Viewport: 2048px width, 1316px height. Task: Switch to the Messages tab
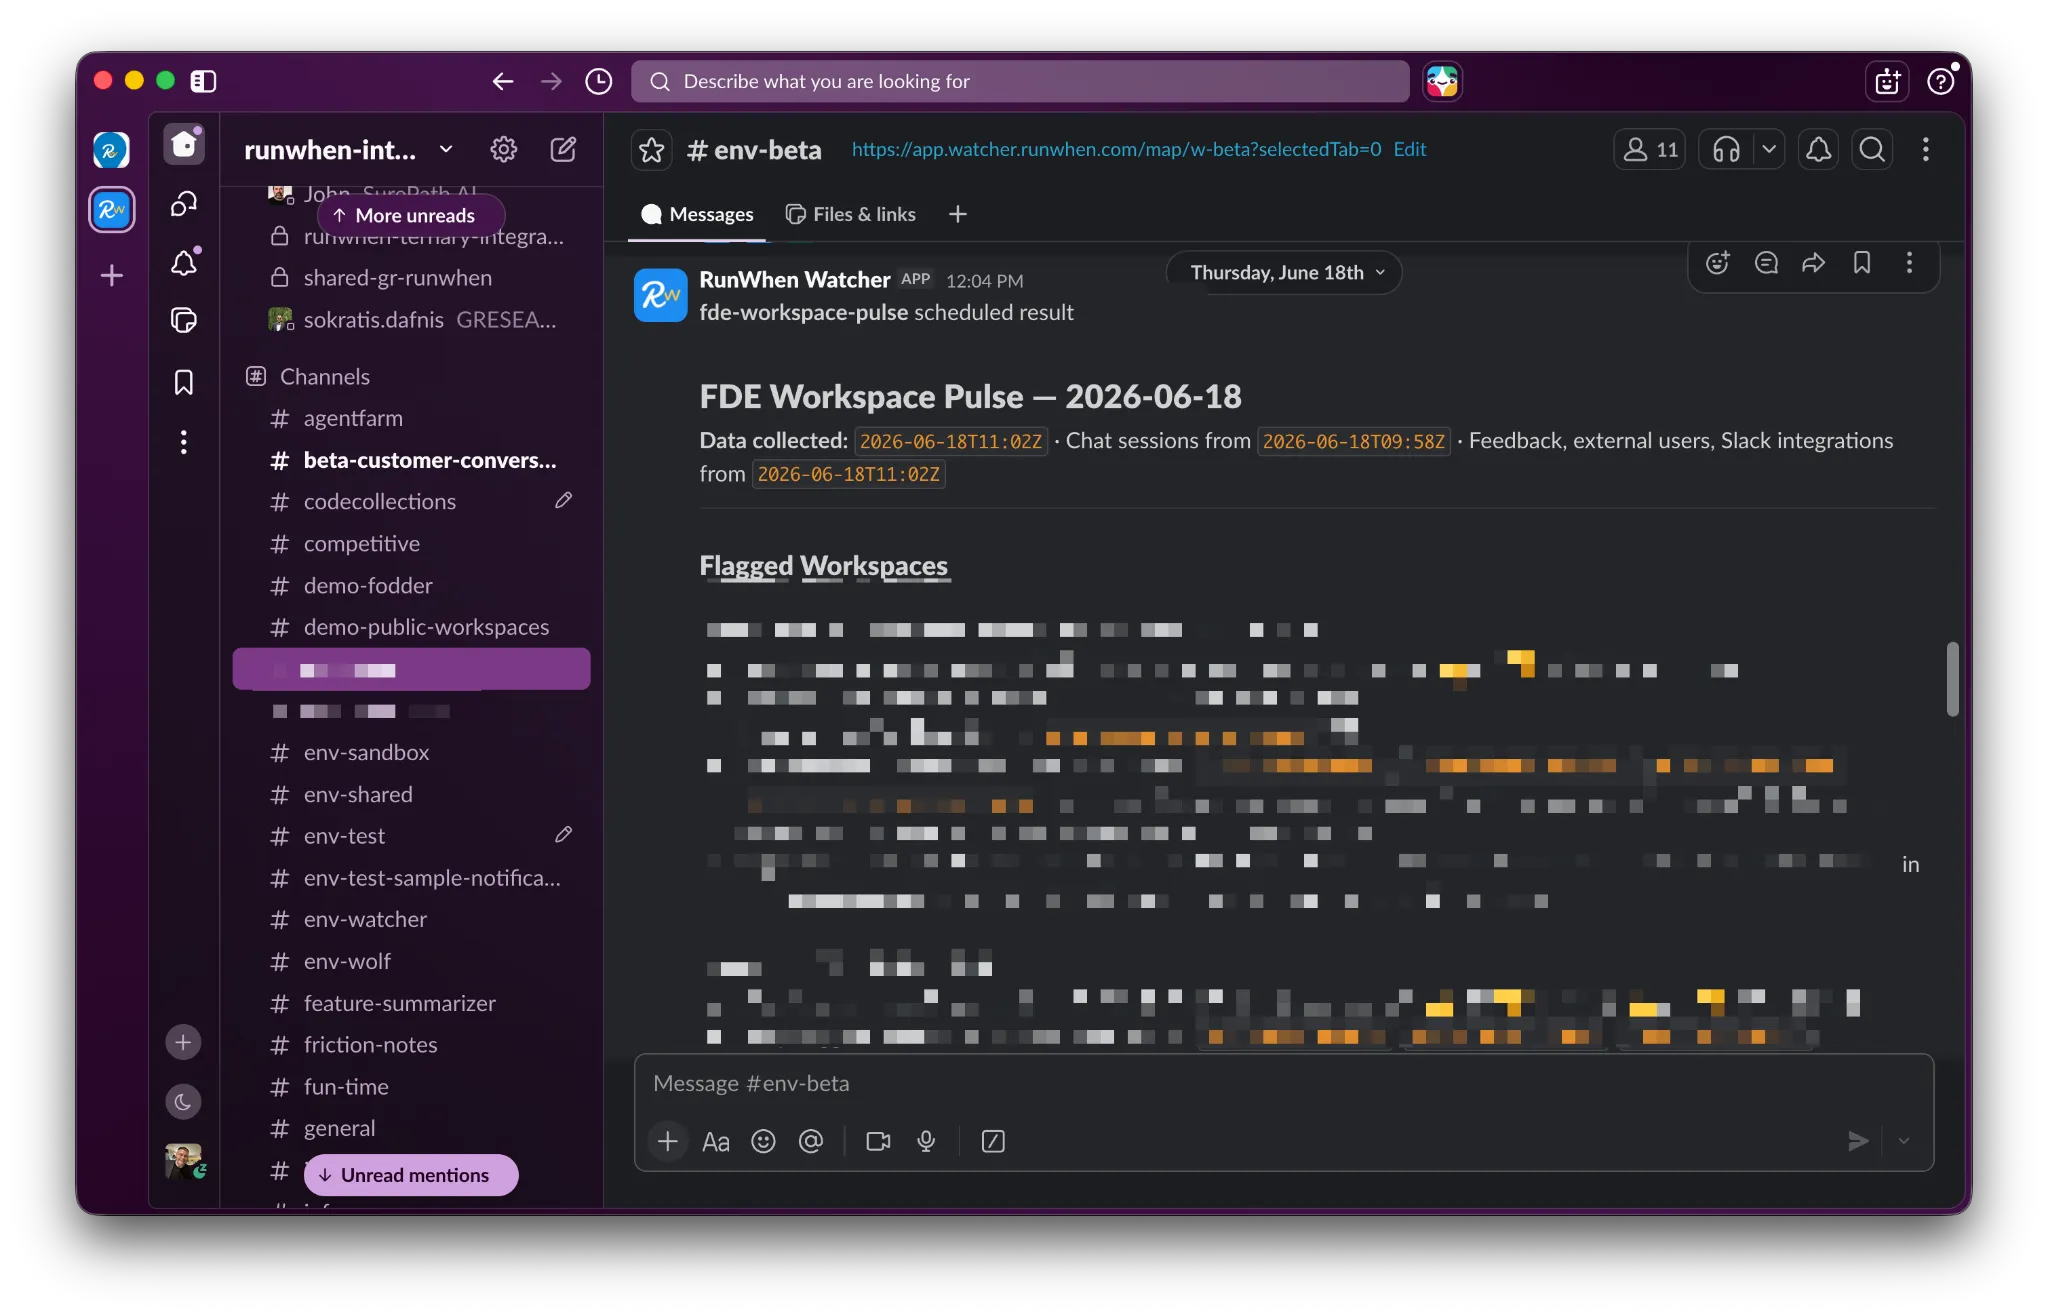click(x=697, y=214)
